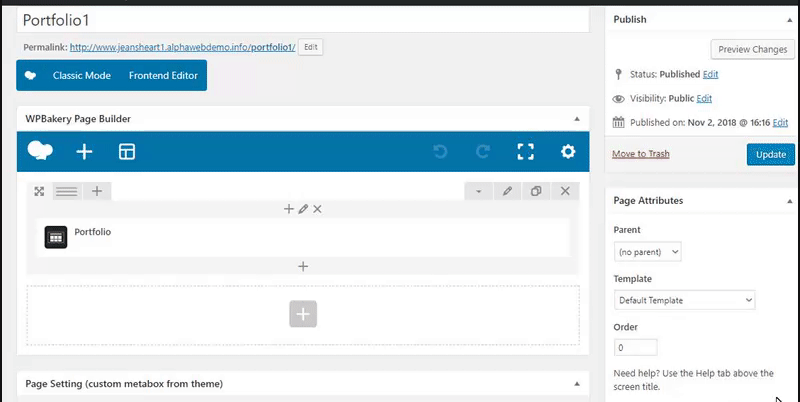Screen dimensions: 800x402
Task: Edit this row with pencil icon
Action: tap(507, 191)
